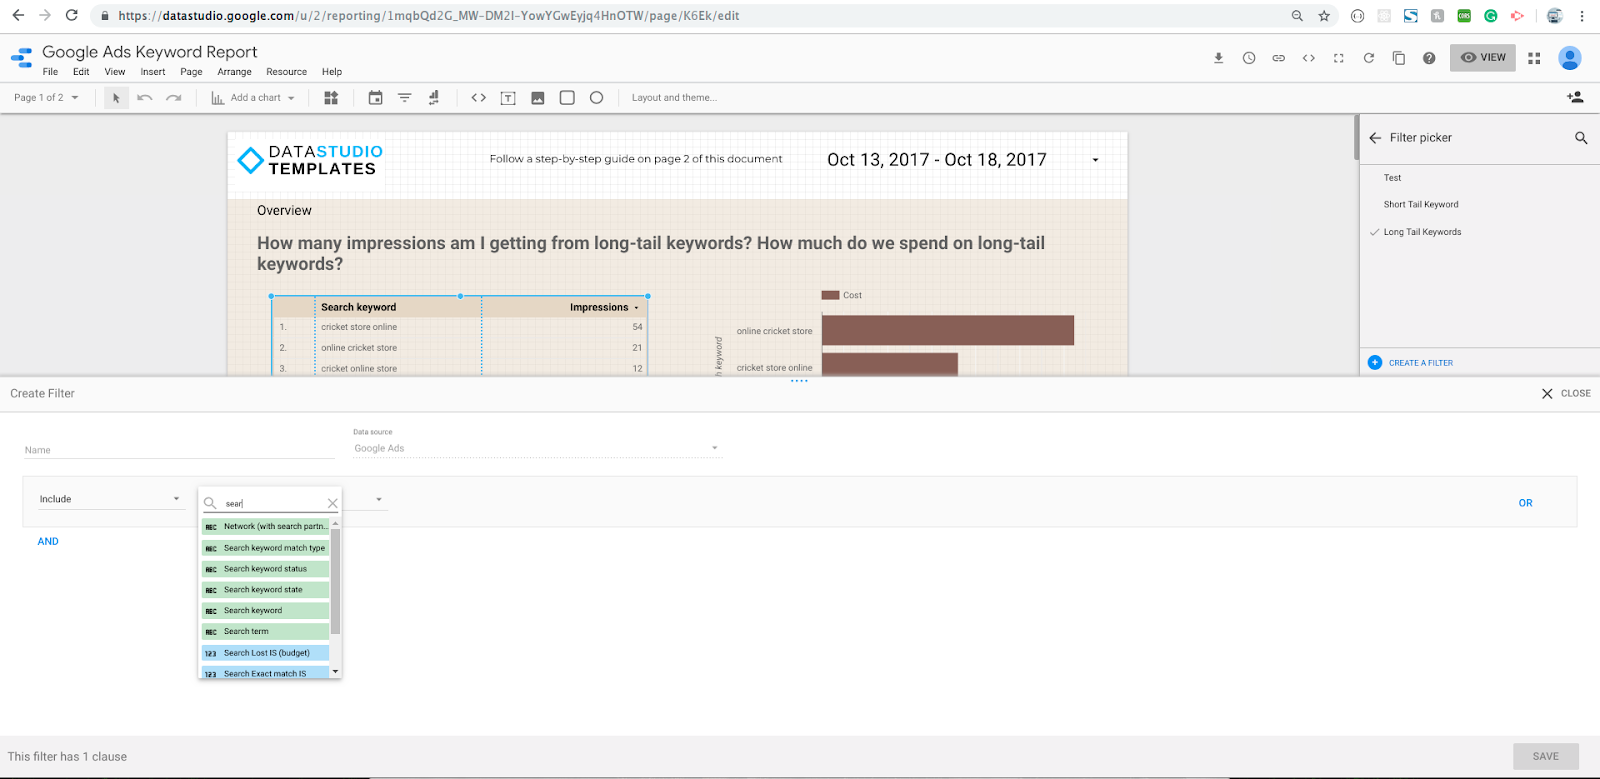
Task: Select the Test filter
Action: point(1392,178)
